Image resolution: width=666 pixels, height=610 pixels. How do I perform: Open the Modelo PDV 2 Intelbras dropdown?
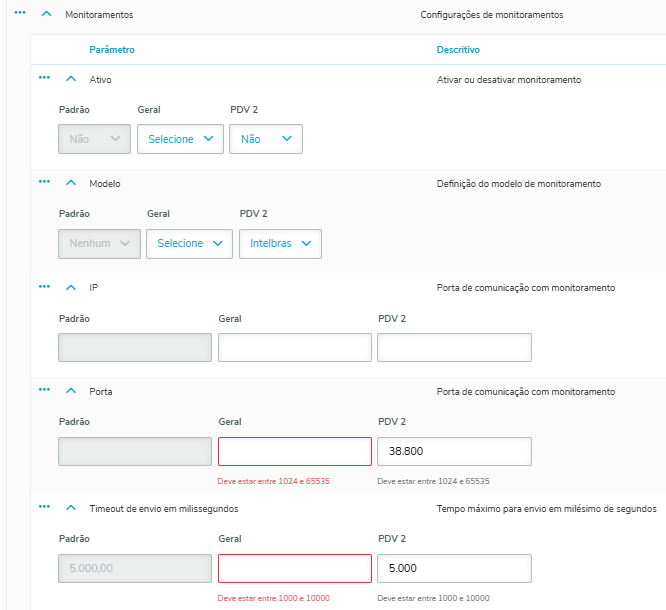(280, 243)
